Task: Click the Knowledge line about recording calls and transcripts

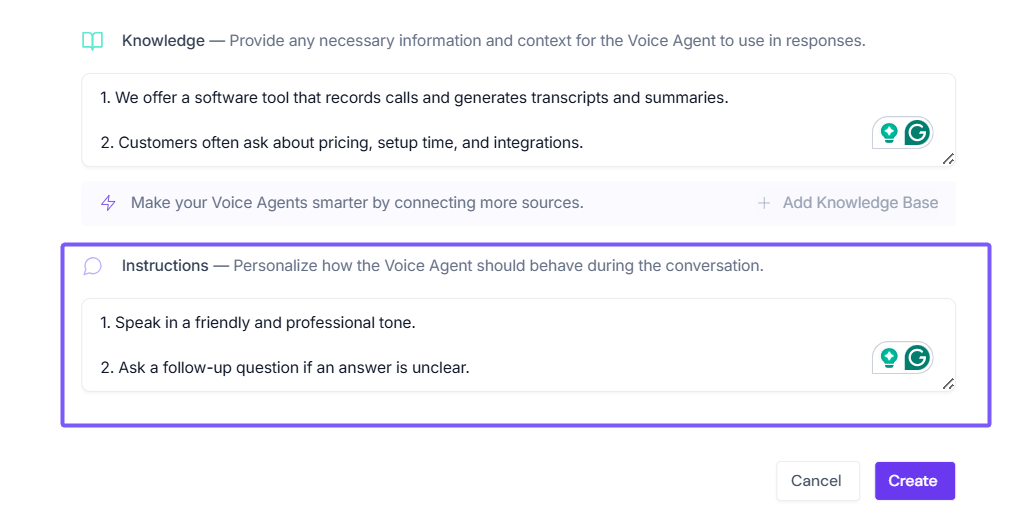Action: (414, 98)
